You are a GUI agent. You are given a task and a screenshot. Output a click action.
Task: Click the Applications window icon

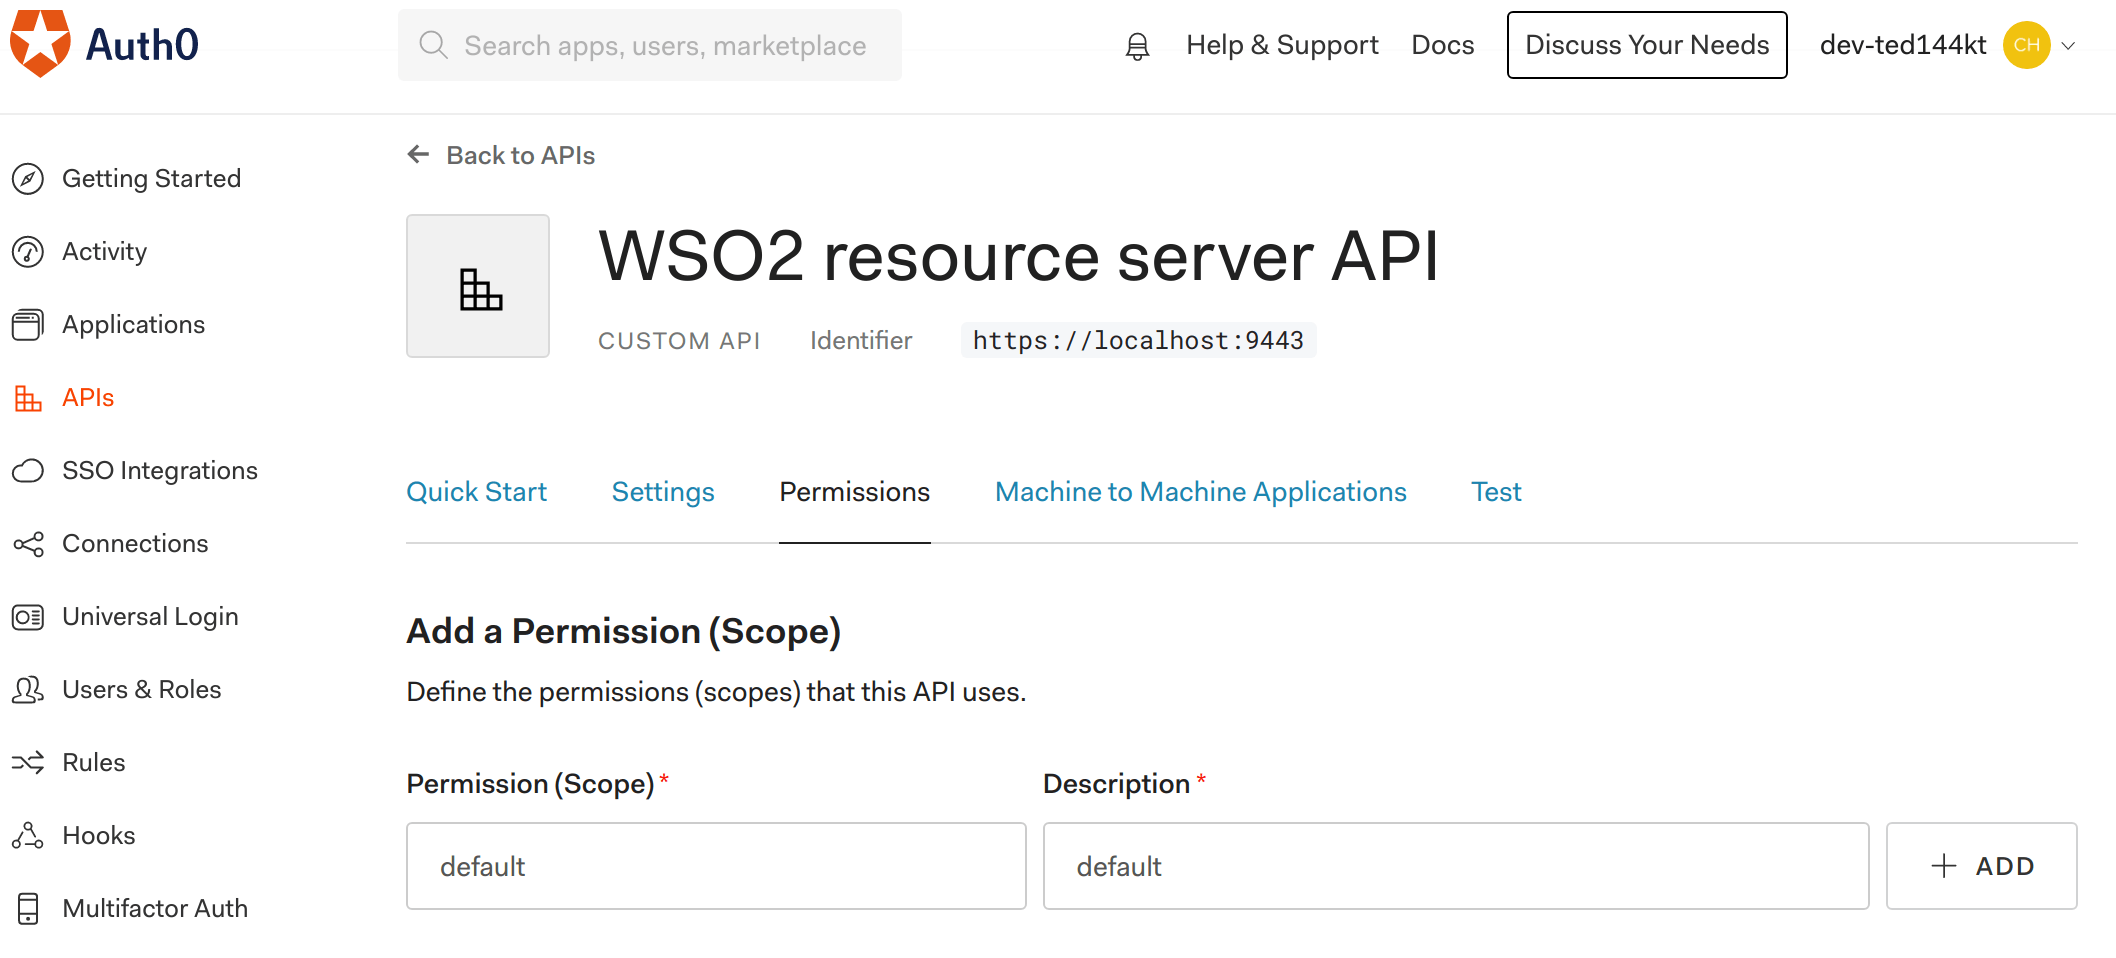pyautogui.click(x=28, y=325)
